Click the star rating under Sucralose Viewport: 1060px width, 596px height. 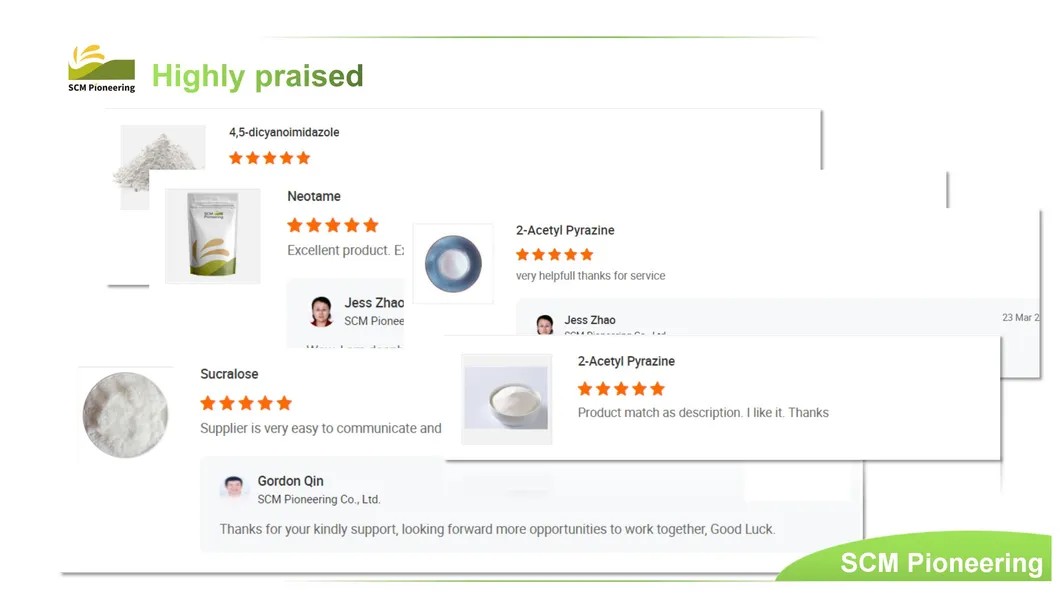pyautogui.click(x=246, y=403)
